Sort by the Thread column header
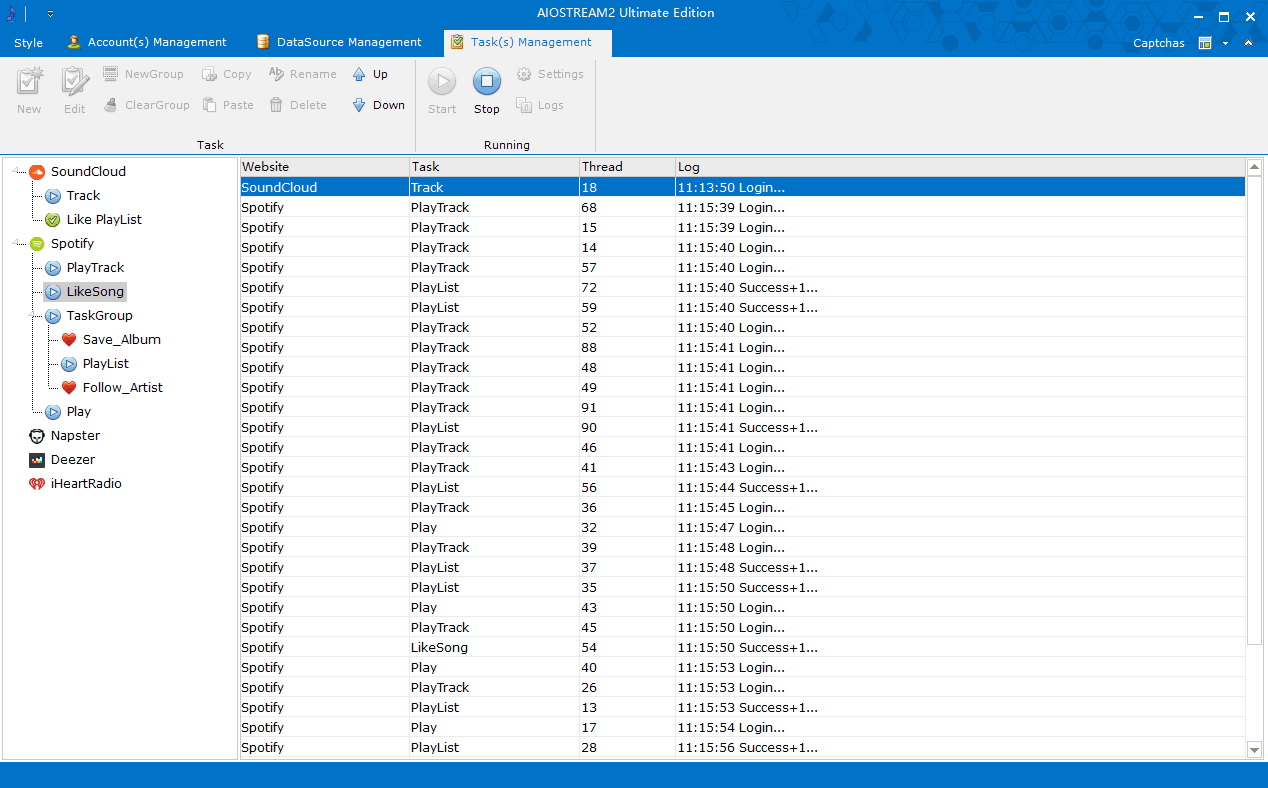 [x=627, y=167]
